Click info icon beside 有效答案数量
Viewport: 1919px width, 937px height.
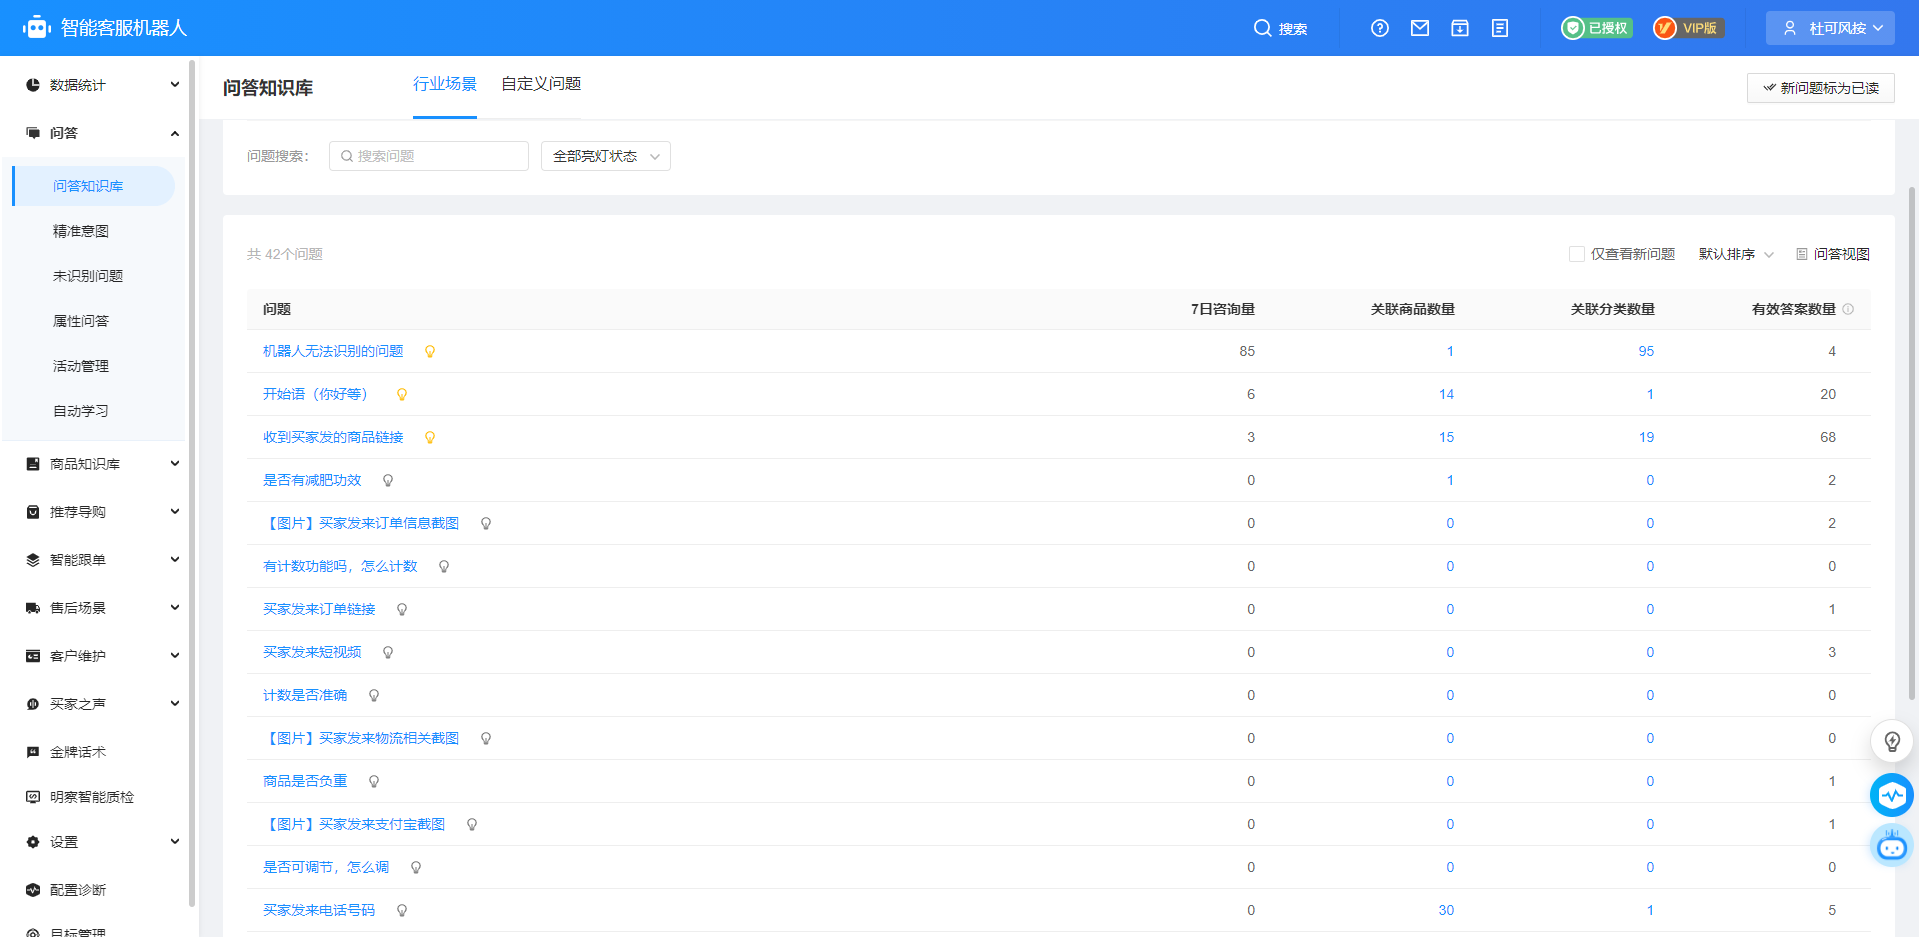1848,309
